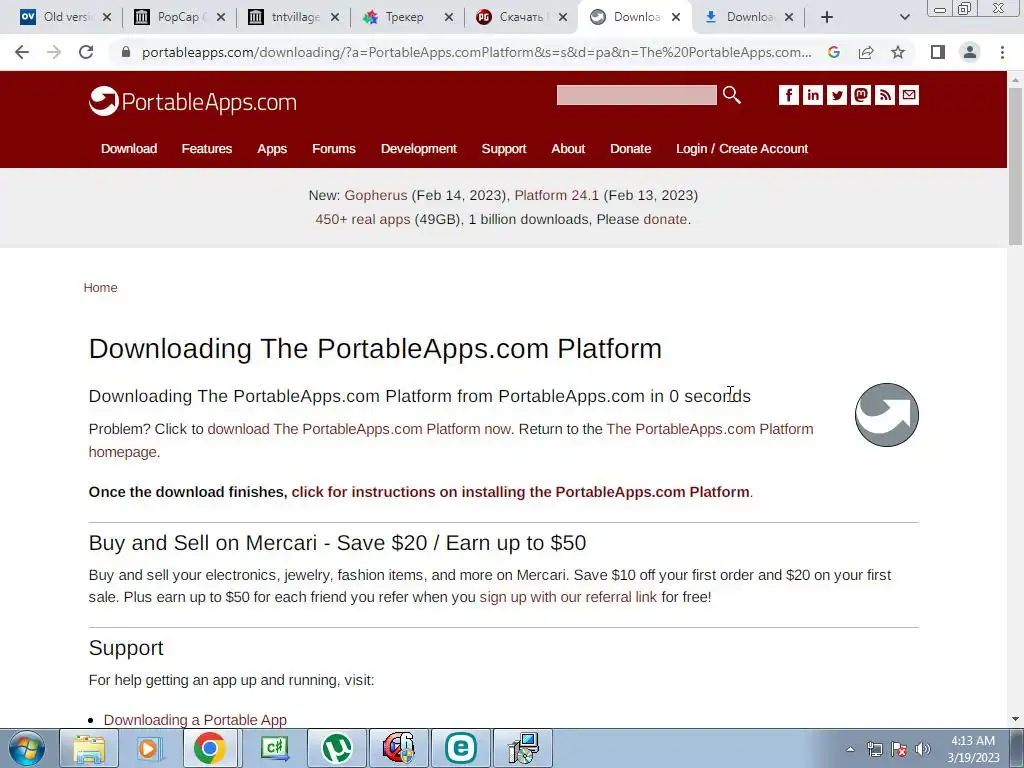The width and height of the screenshot is (1024, 768).
Task: Toggle the browser side panel
Action: pyautogui.click(x=938, y=52)
